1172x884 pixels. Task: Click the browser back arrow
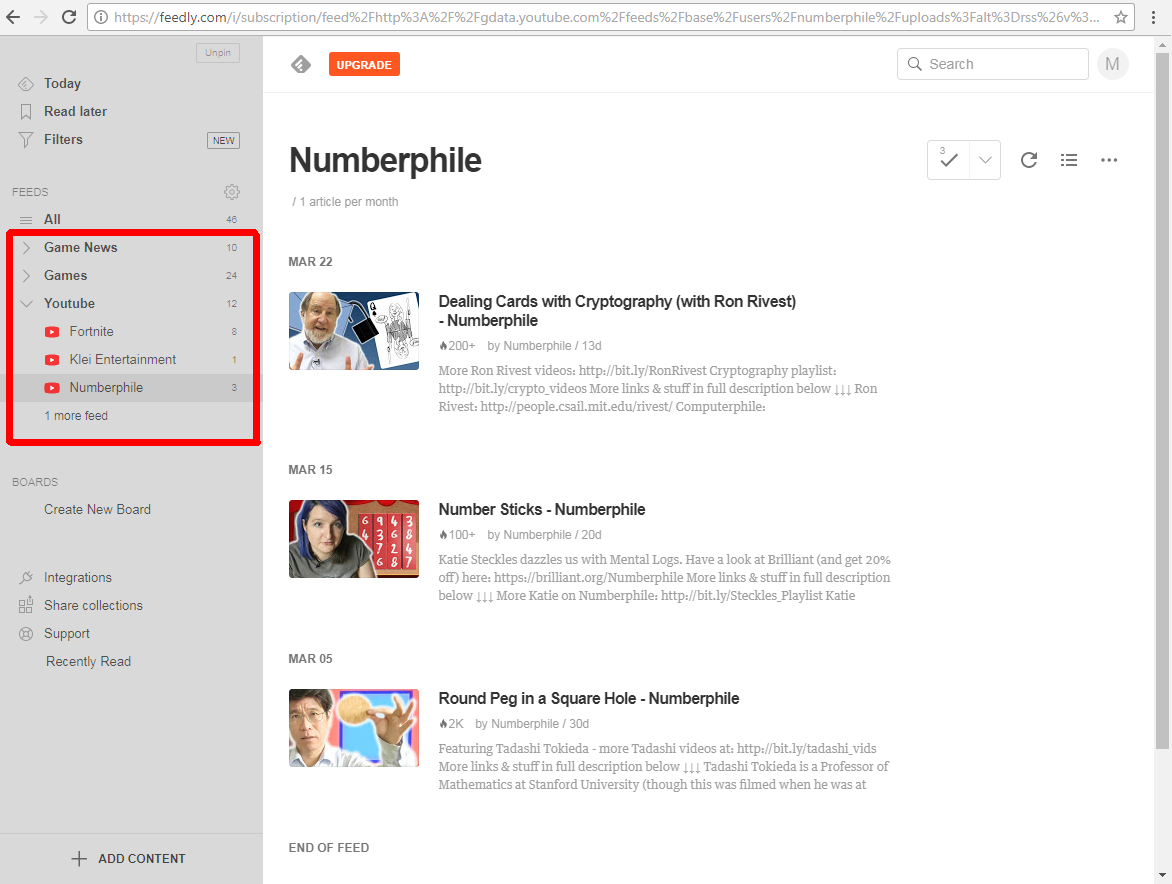13,16
